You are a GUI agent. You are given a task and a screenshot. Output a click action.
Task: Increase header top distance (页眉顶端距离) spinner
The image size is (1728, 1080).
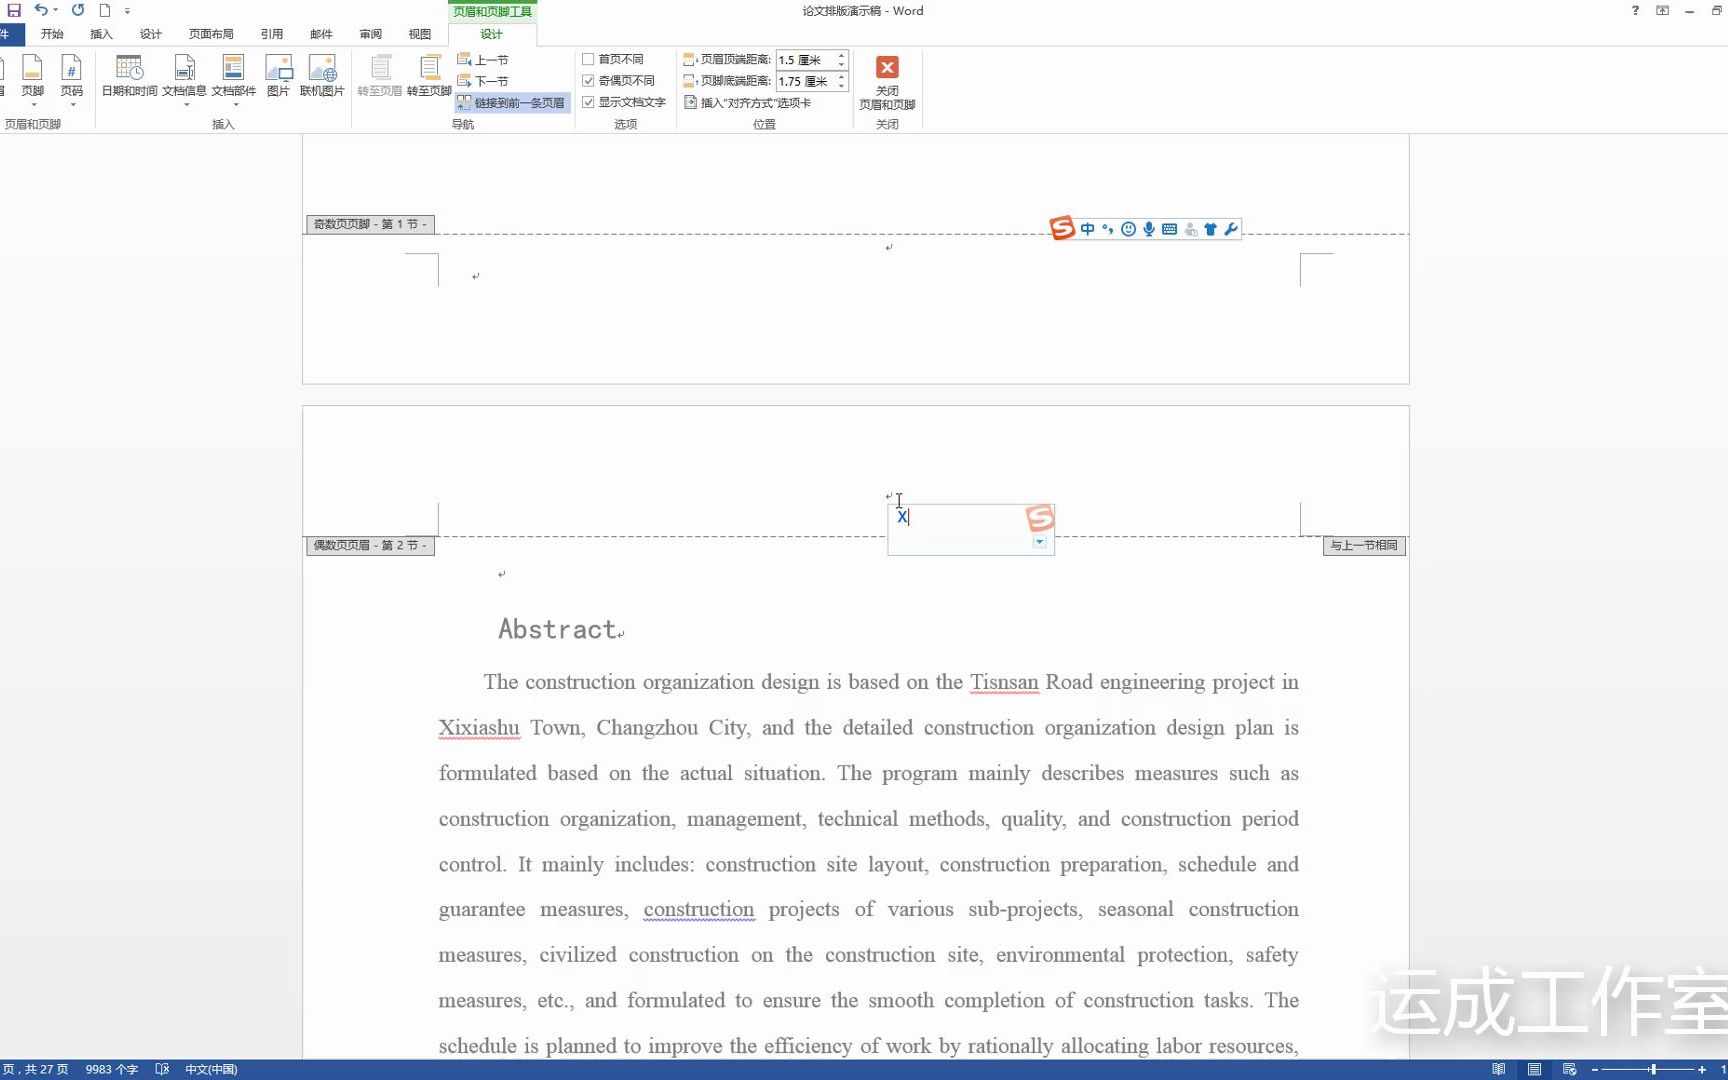842,55
